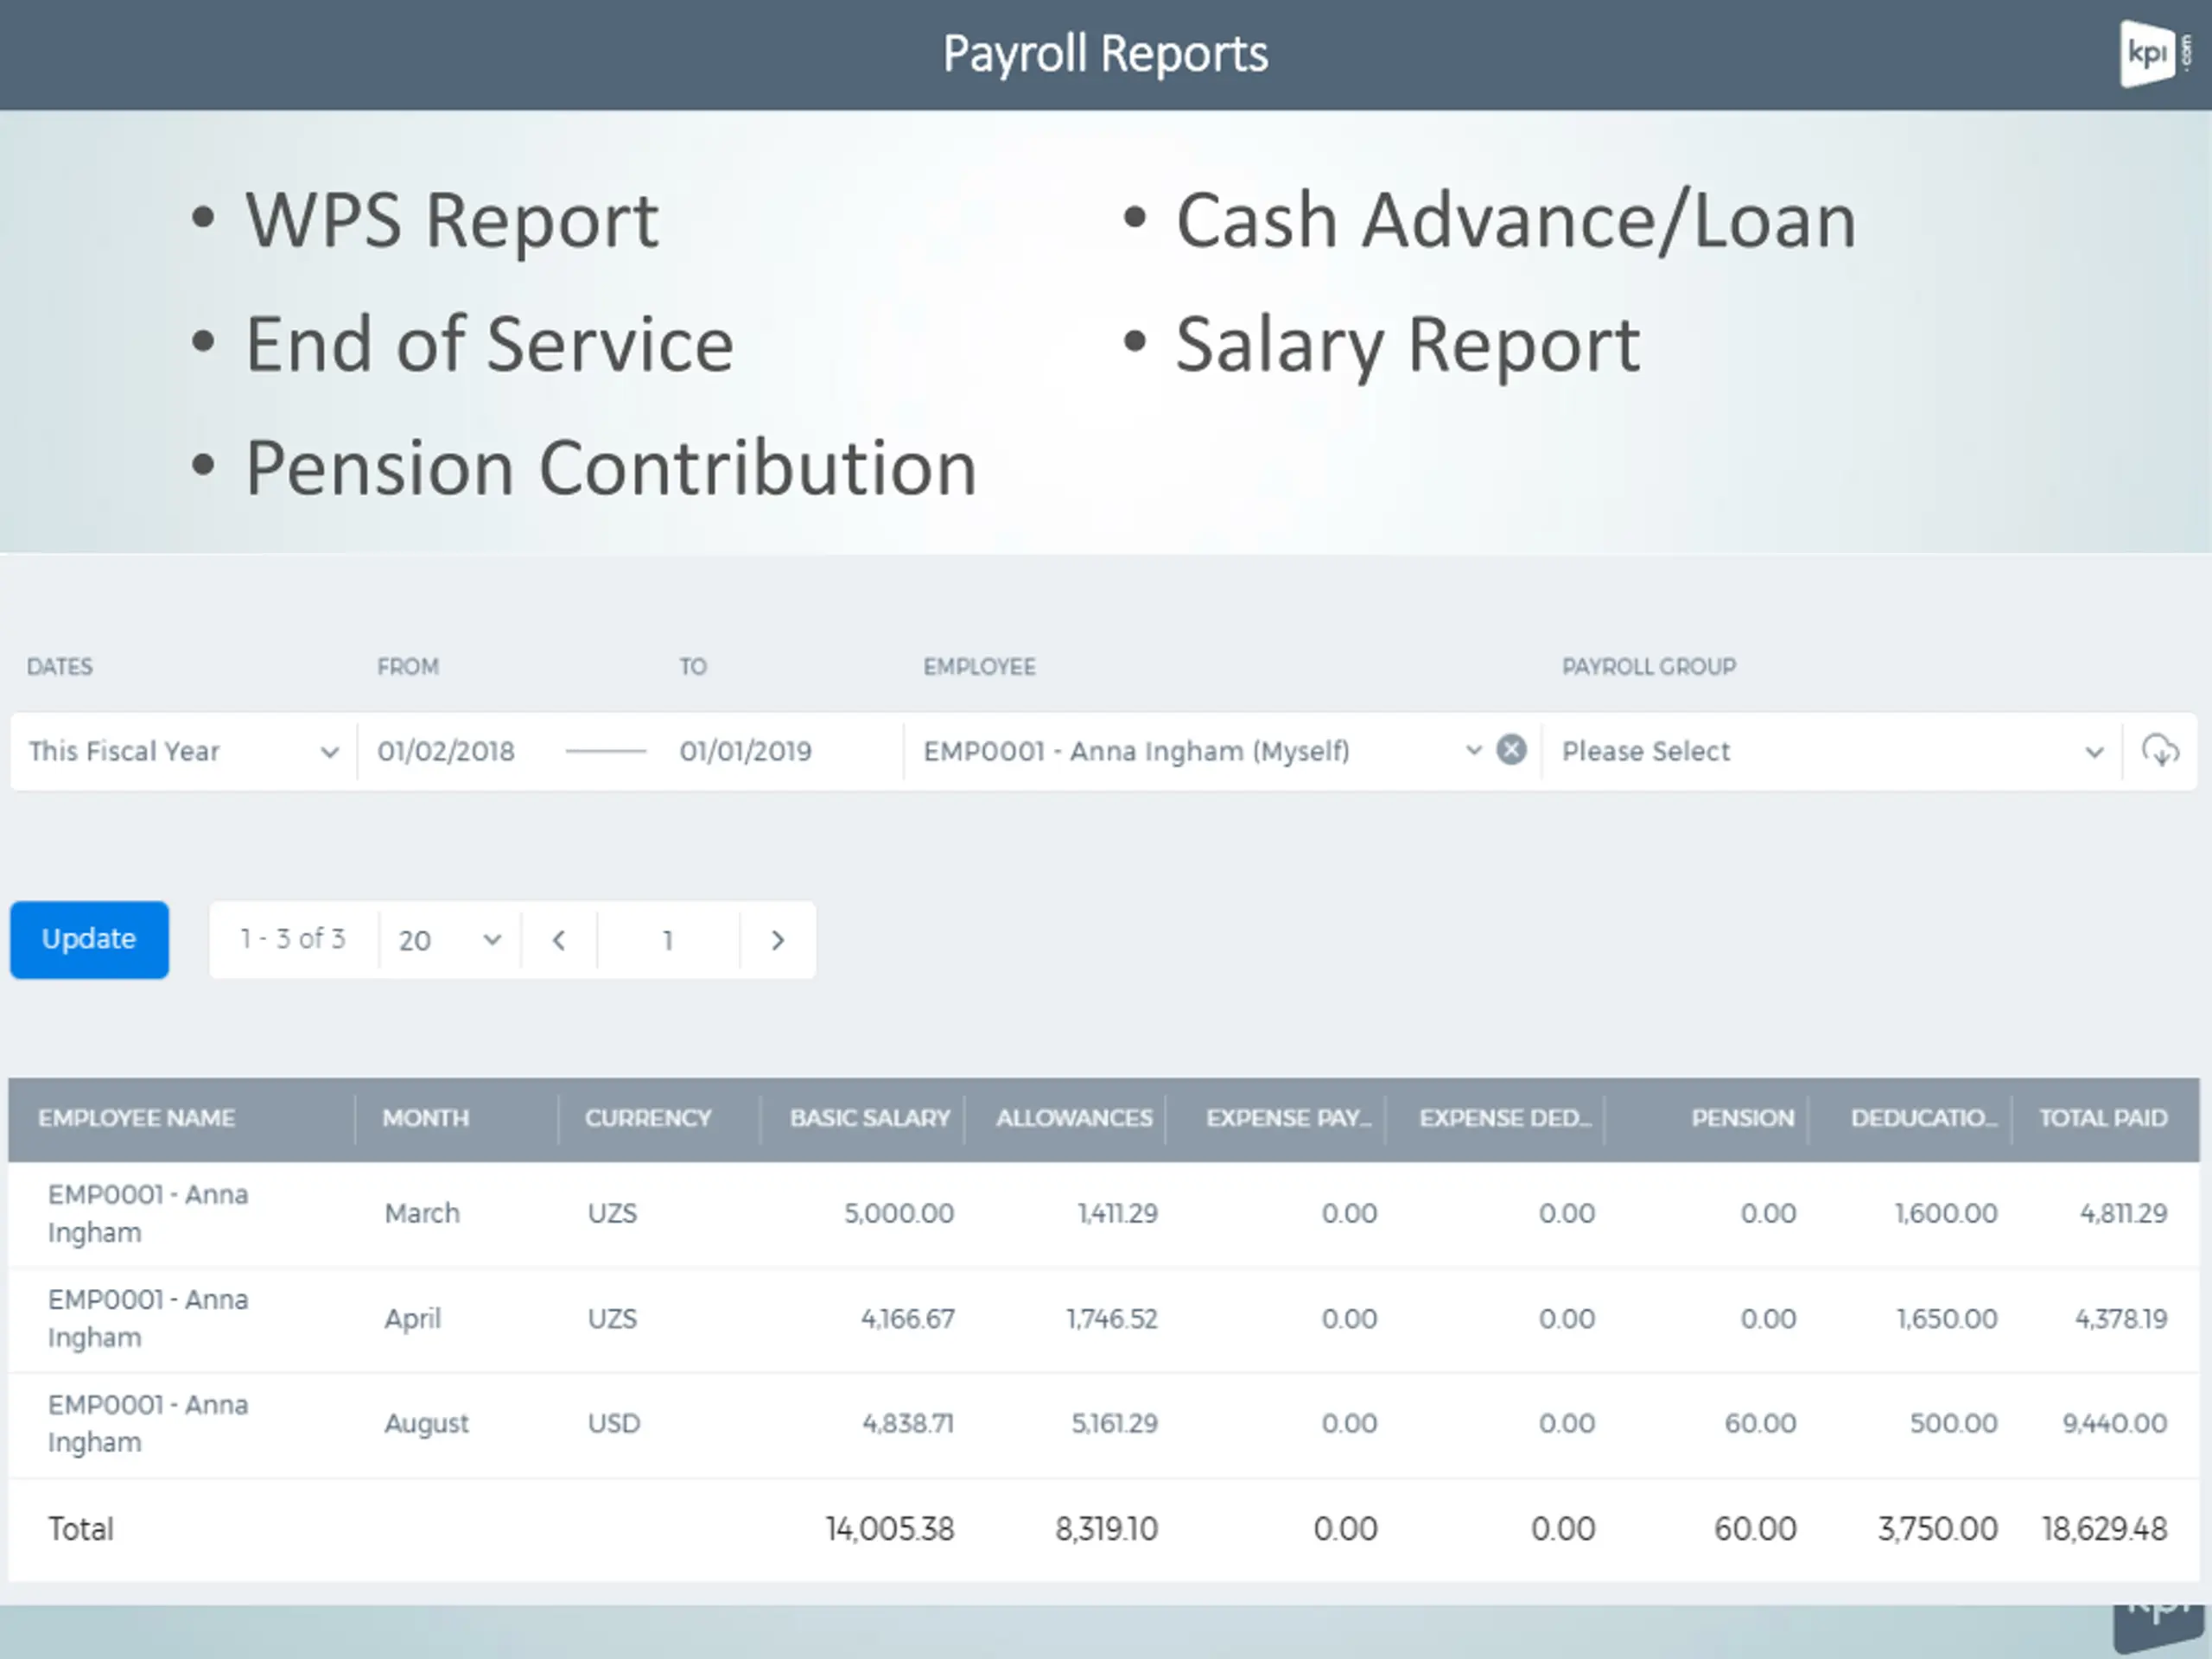Screen dimensions: 2212x1659
Task: Click the page number field showing 1
Action: click(x=668, y=940)
